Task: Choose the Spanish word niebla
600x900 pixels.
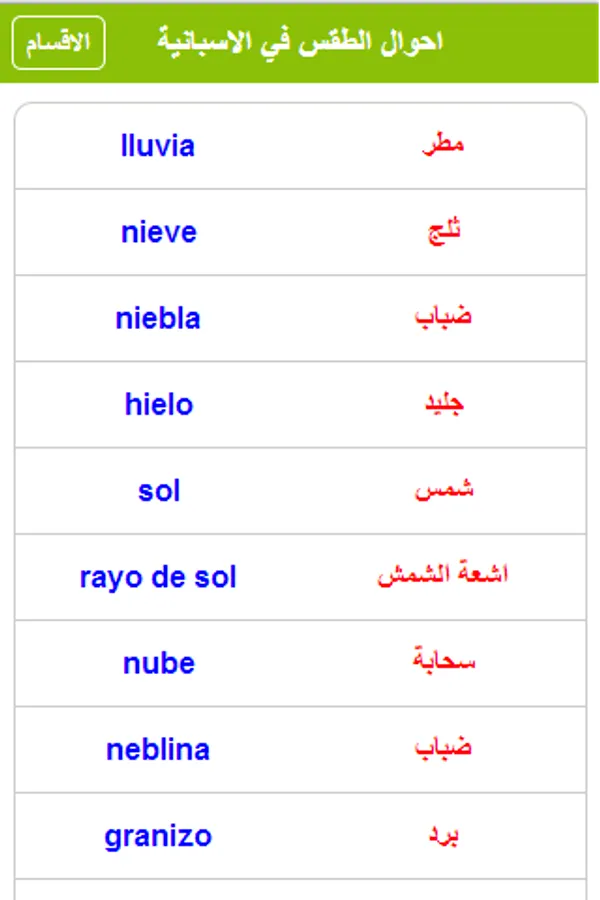Action: (x=158, y=318)
